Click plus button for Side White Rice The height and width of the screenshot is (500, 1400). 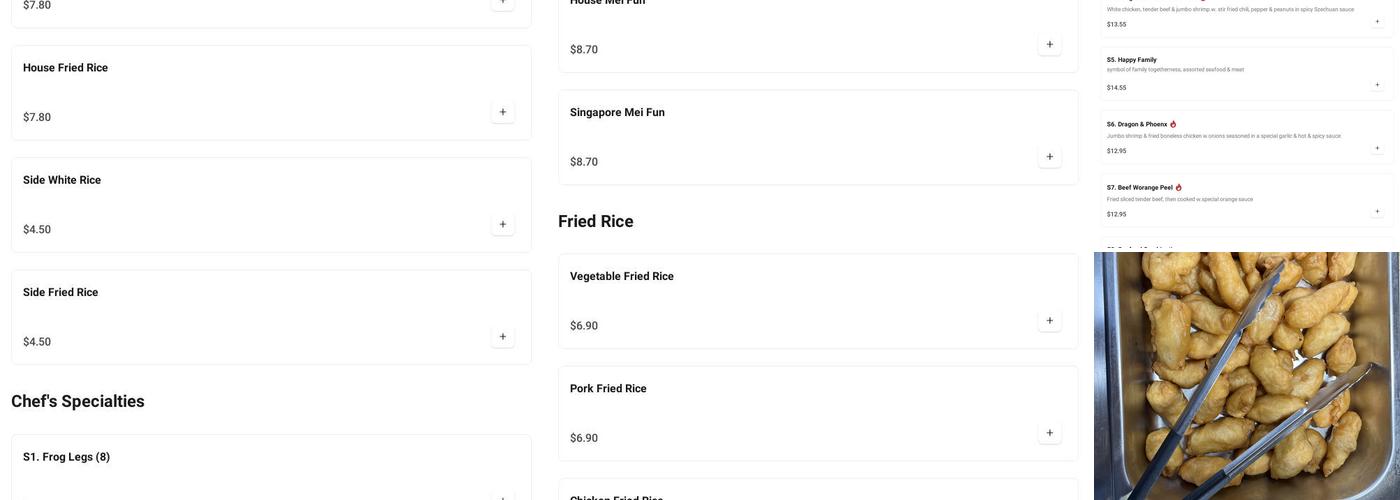pos(503,224)
